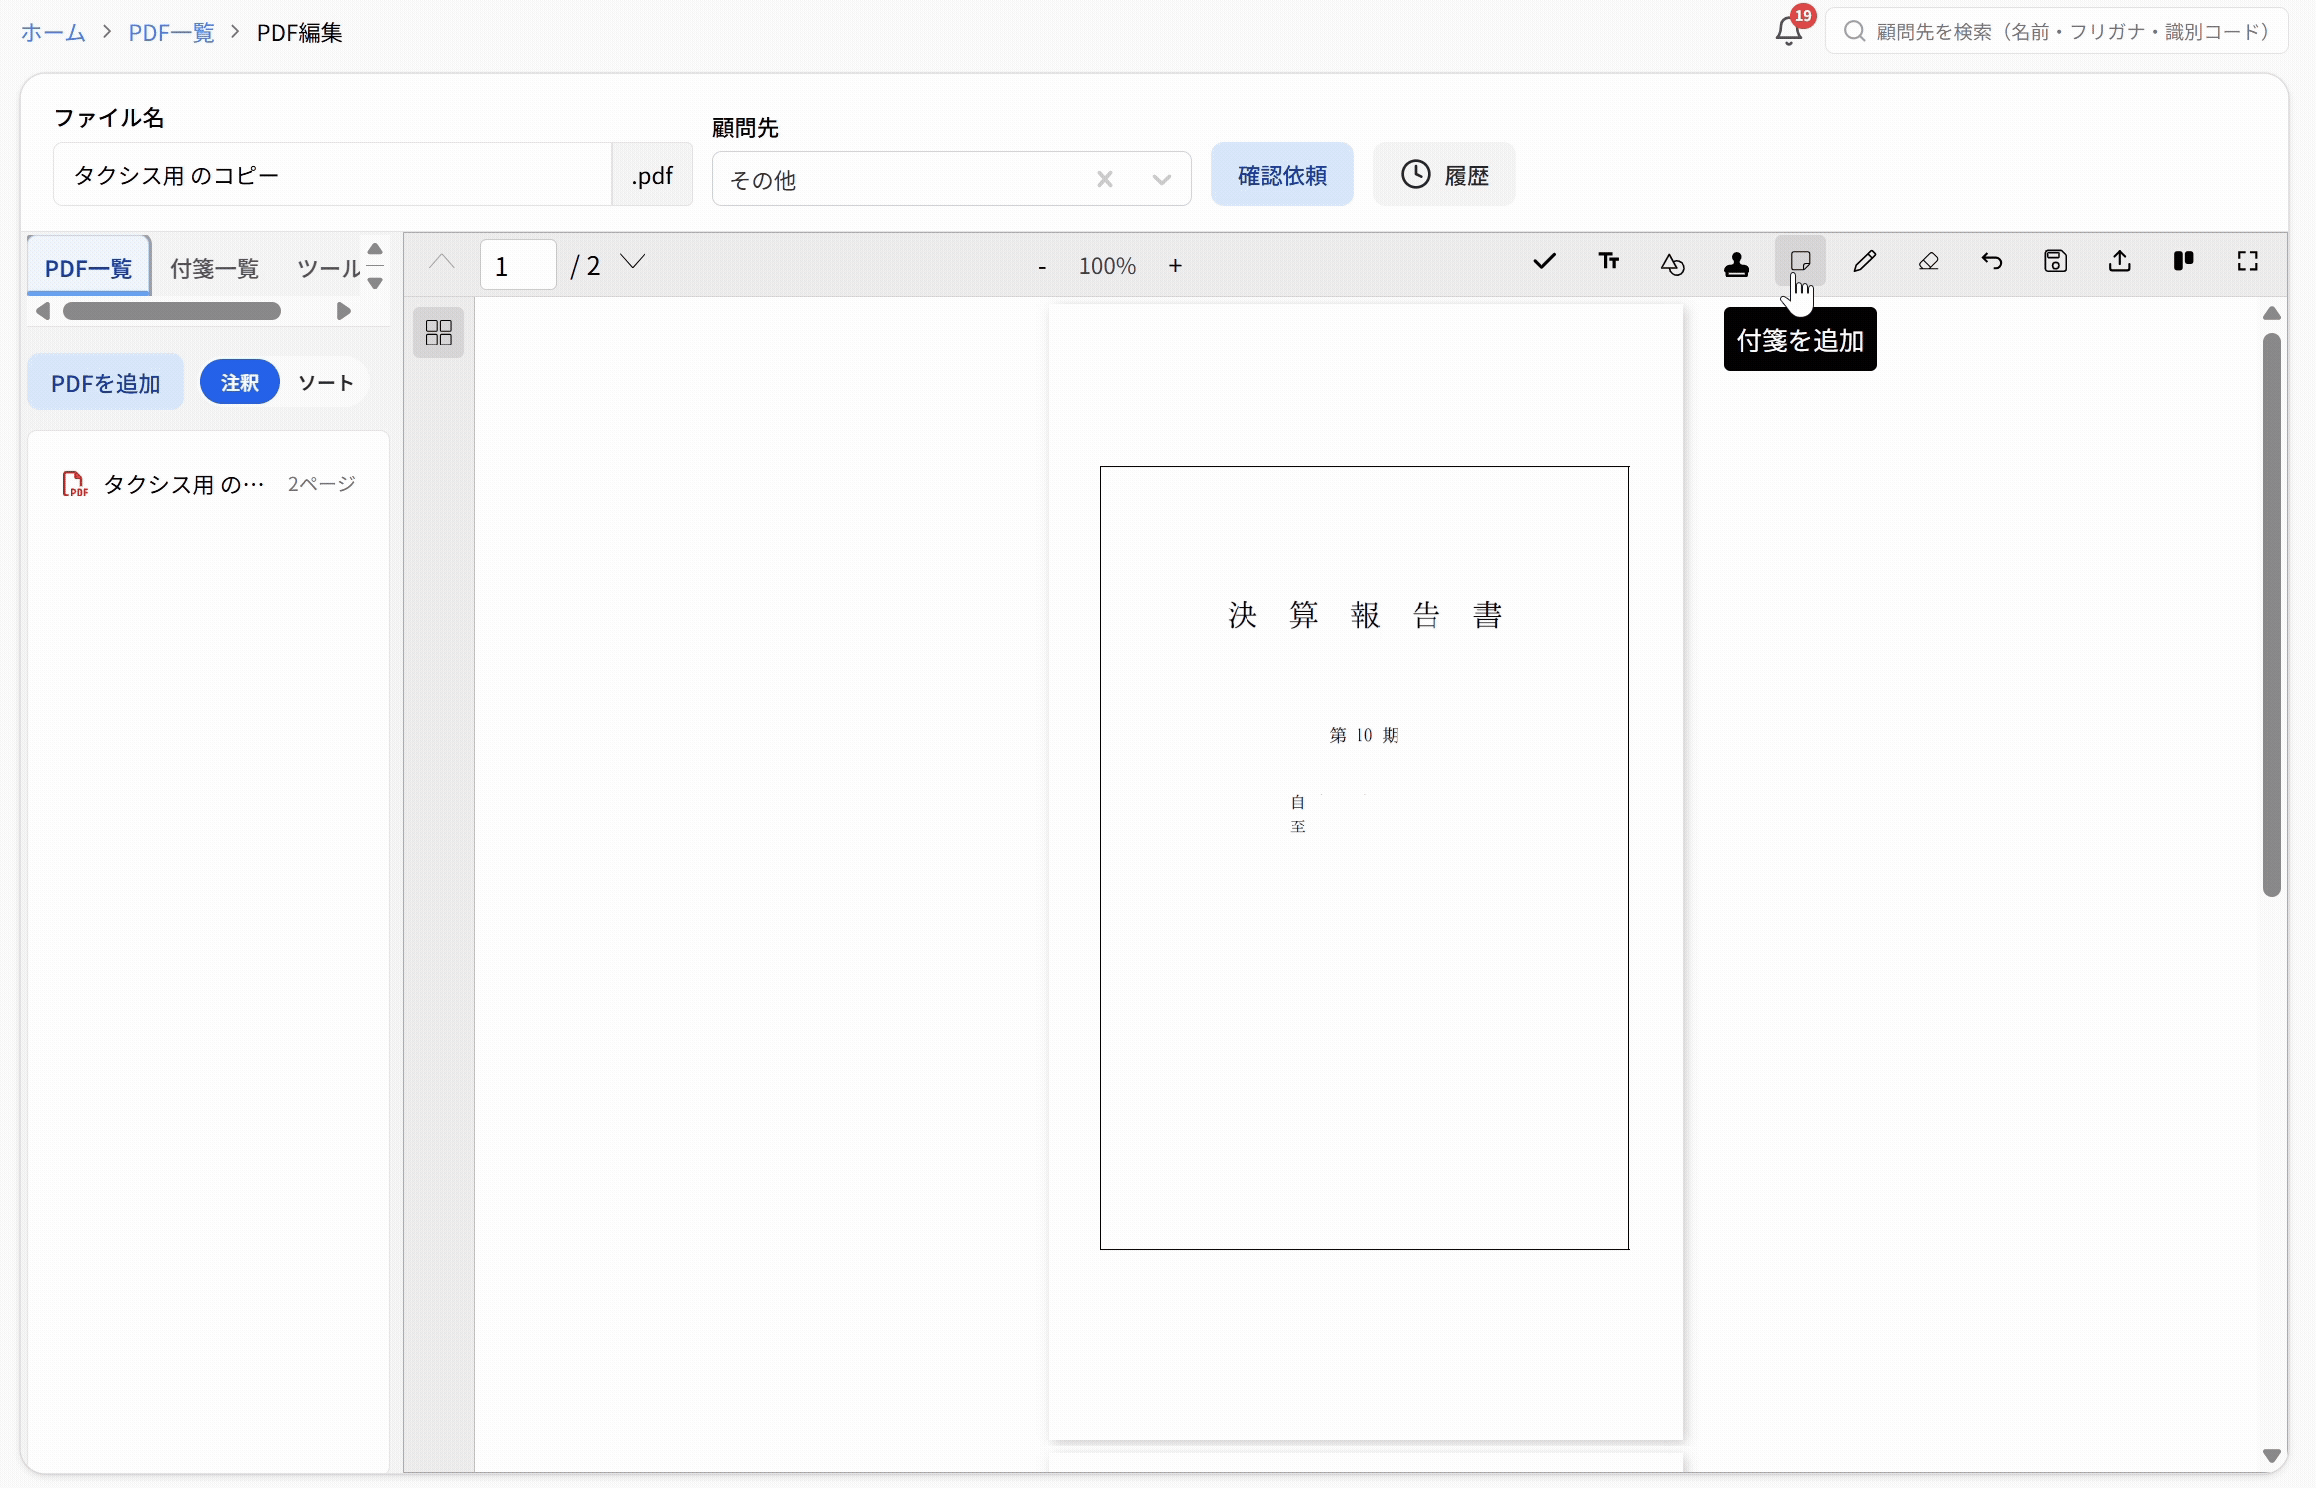
Task: Click the PDFを追加 button
Action: click(105, 383)
